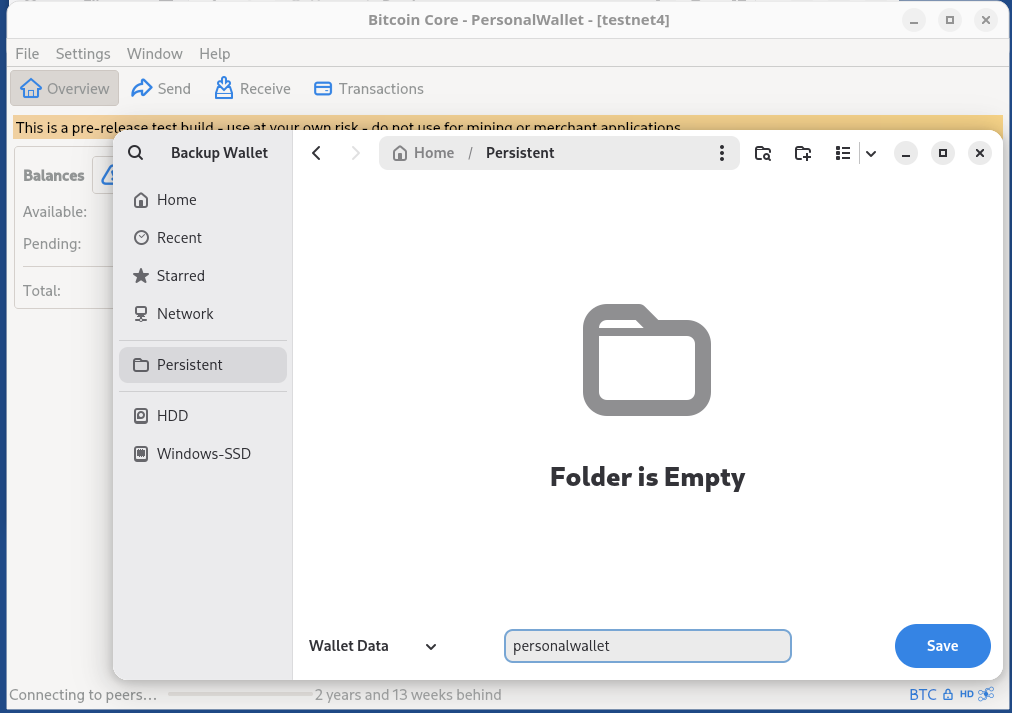Open the Wallet Data file type dropdown
This screenshot has height=713, width=1012.
coord(373,646)
